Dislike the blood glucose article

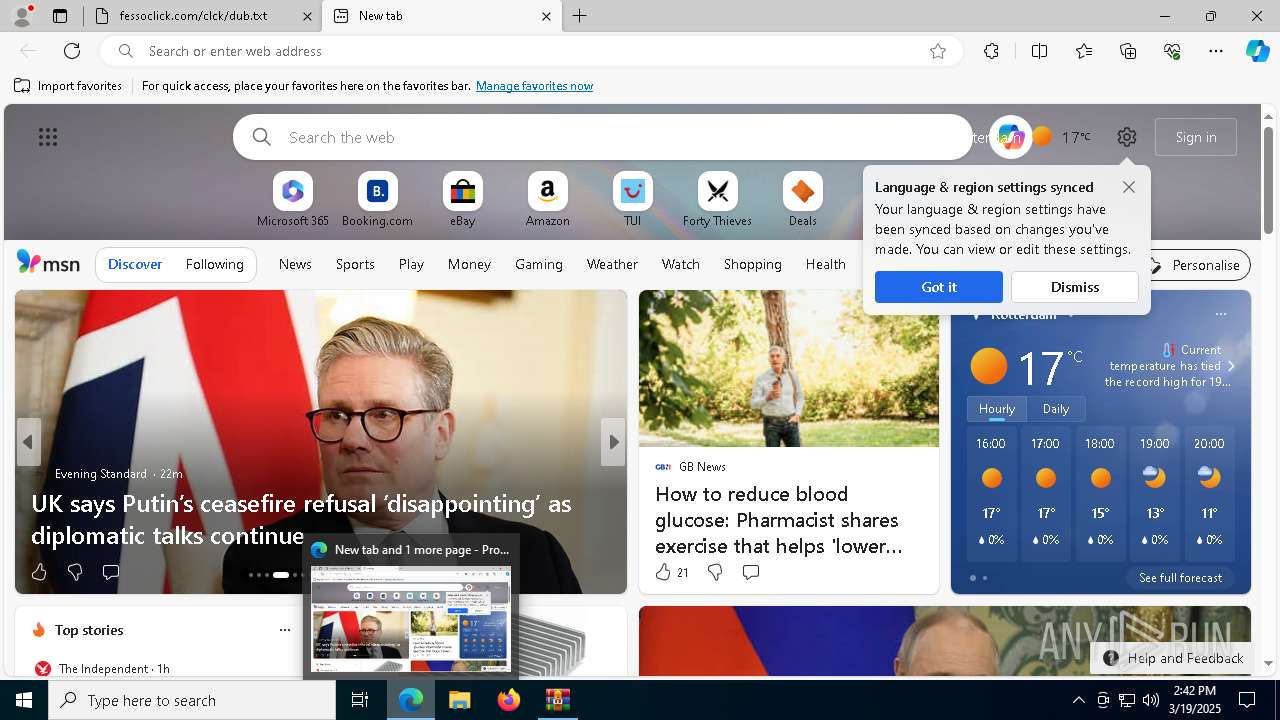point(715,572)
